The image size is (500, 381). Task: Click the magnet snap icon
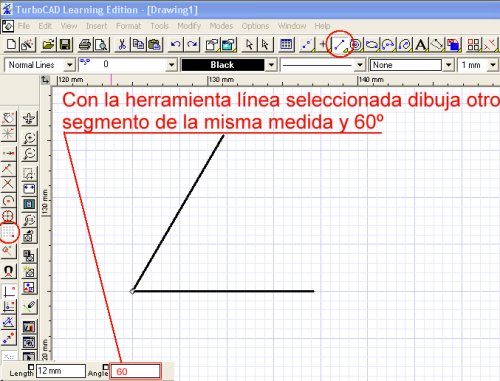9,271
